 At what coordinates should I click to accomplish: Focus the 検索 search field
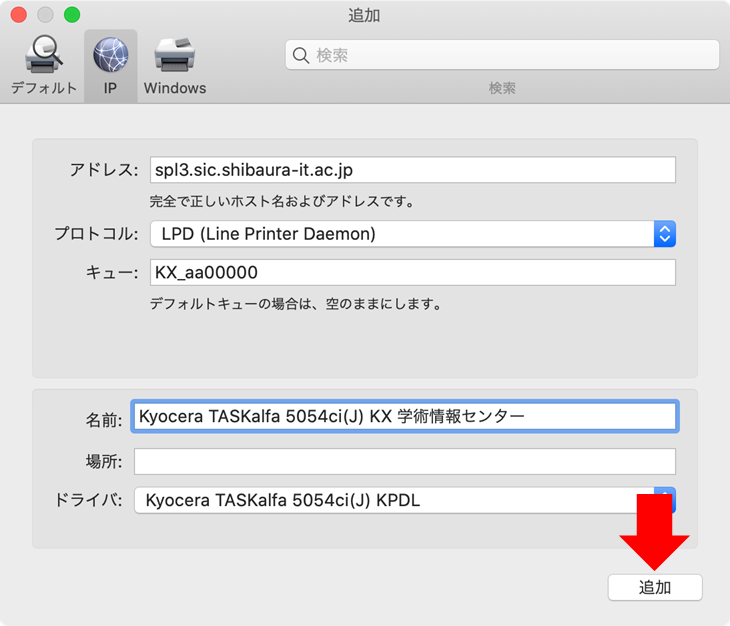pos(502,55)
